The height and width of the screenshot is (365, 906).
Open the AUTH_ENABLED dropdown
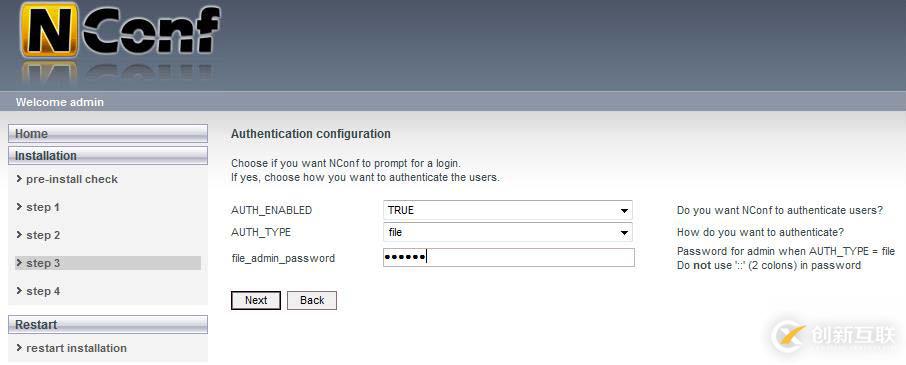click(507, 210)
